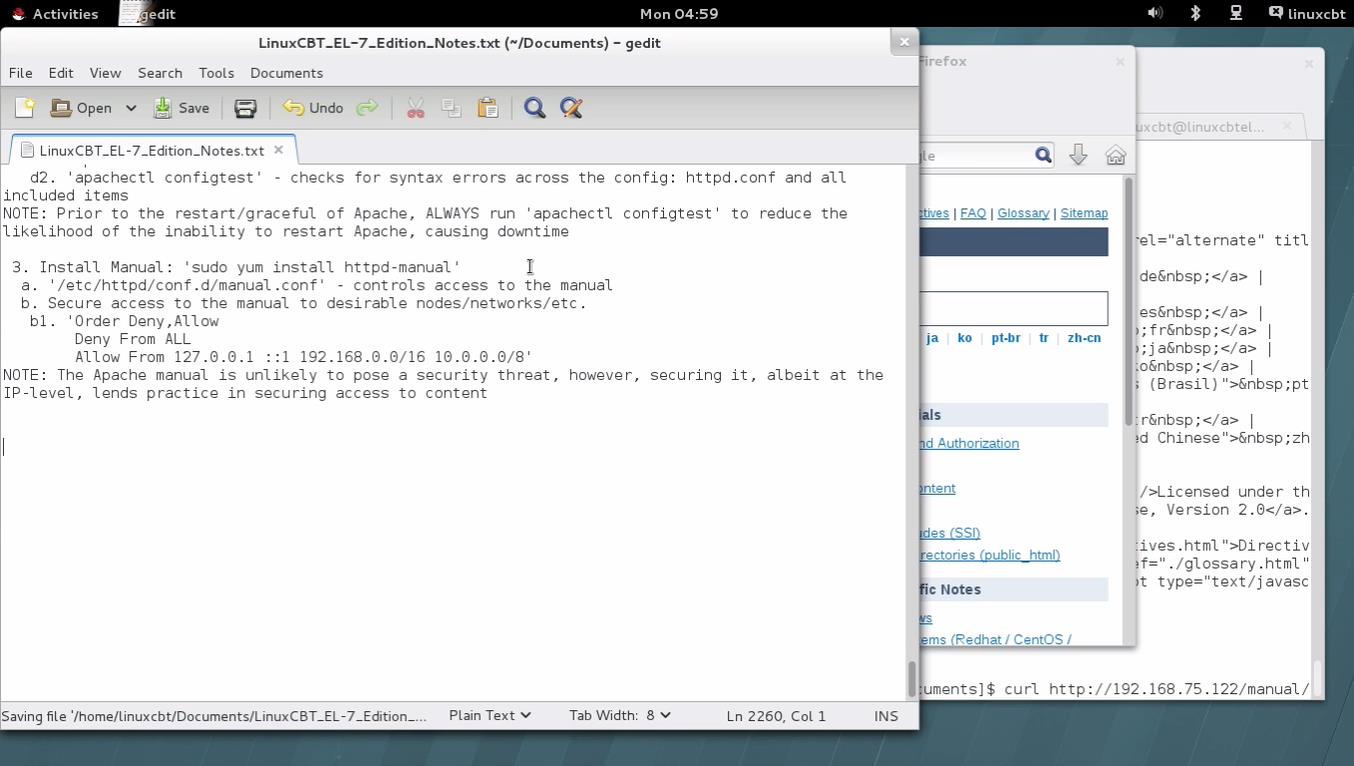This screenshot has width=1354, height=766.
Task: Copy selection with the copy icon
Action: tap(451, 108)
